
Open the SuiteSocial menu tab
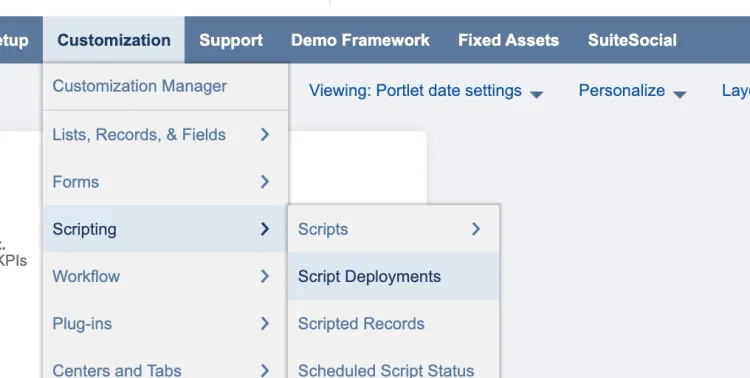[632, 40]
